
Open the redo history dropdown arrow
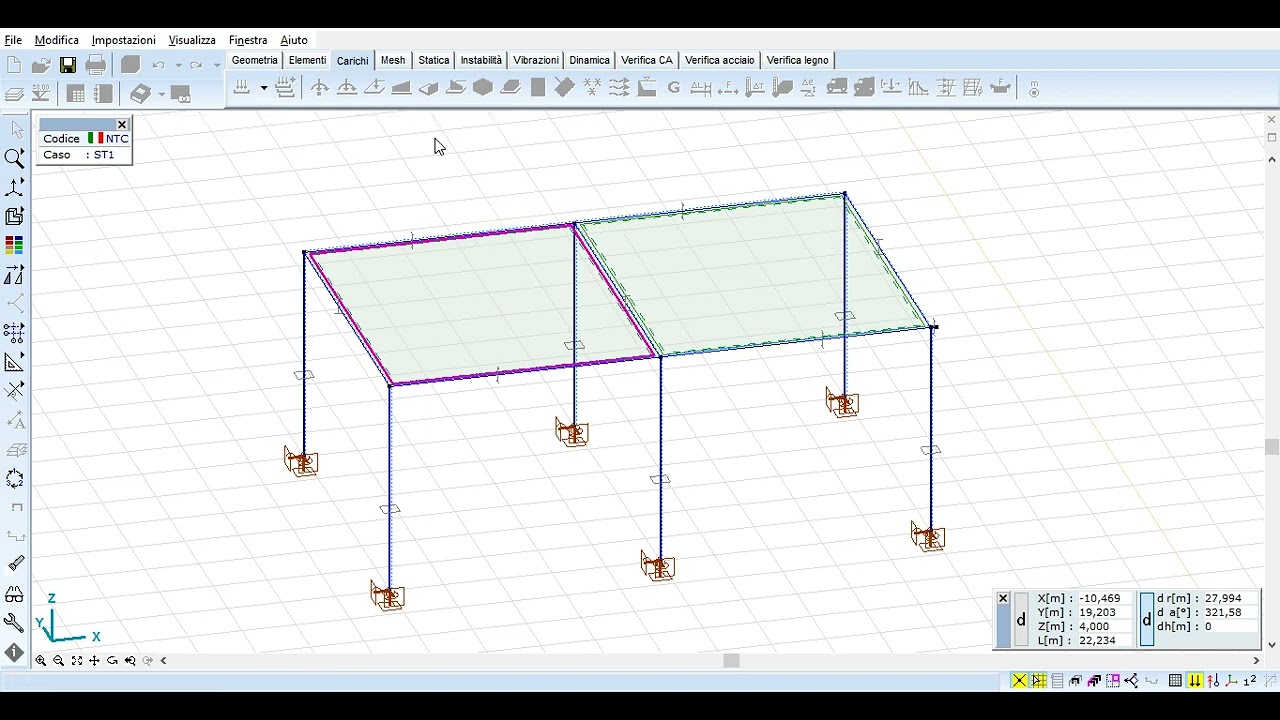(x=216, y=66)
